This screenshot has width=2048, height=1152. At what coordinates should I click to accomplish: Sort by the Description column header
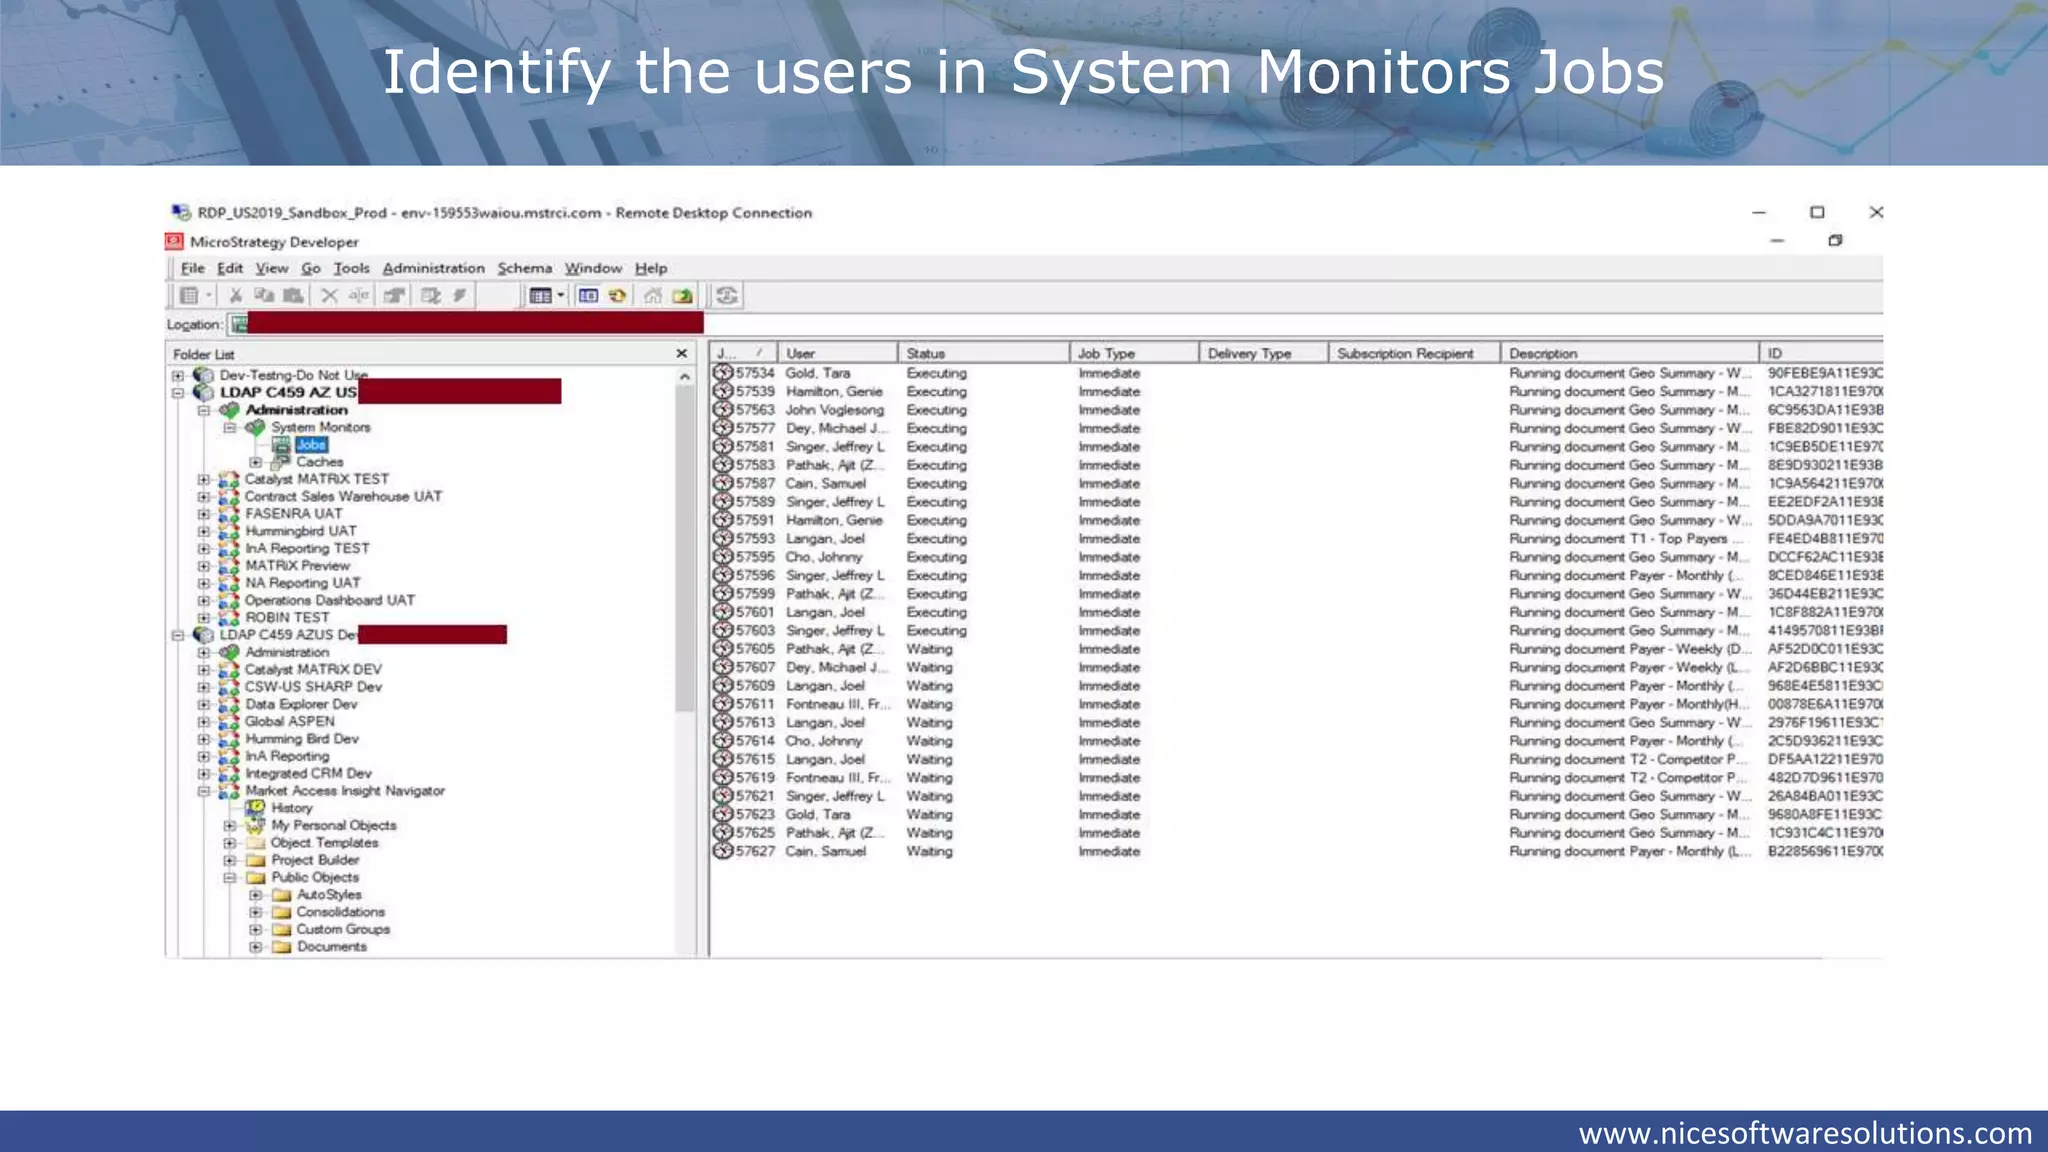click(x=1630, y=353)
